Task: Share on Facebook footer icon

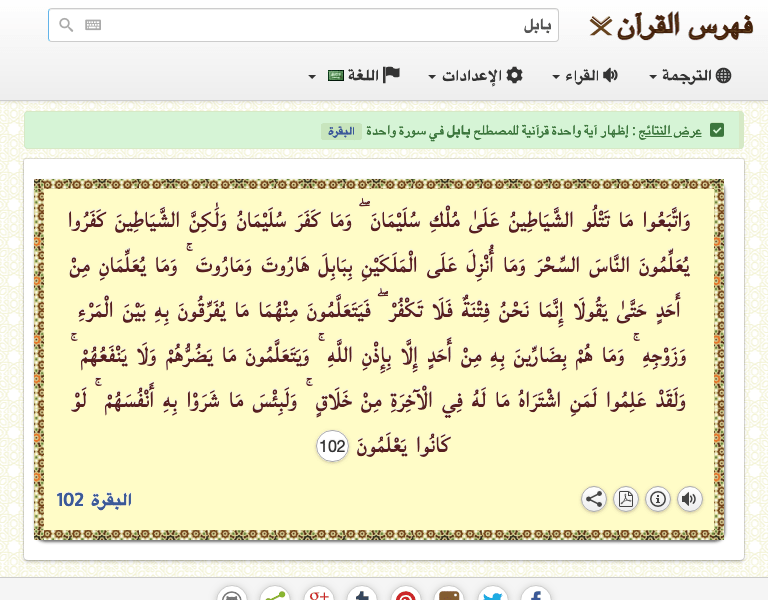Action: pos(536,594)
